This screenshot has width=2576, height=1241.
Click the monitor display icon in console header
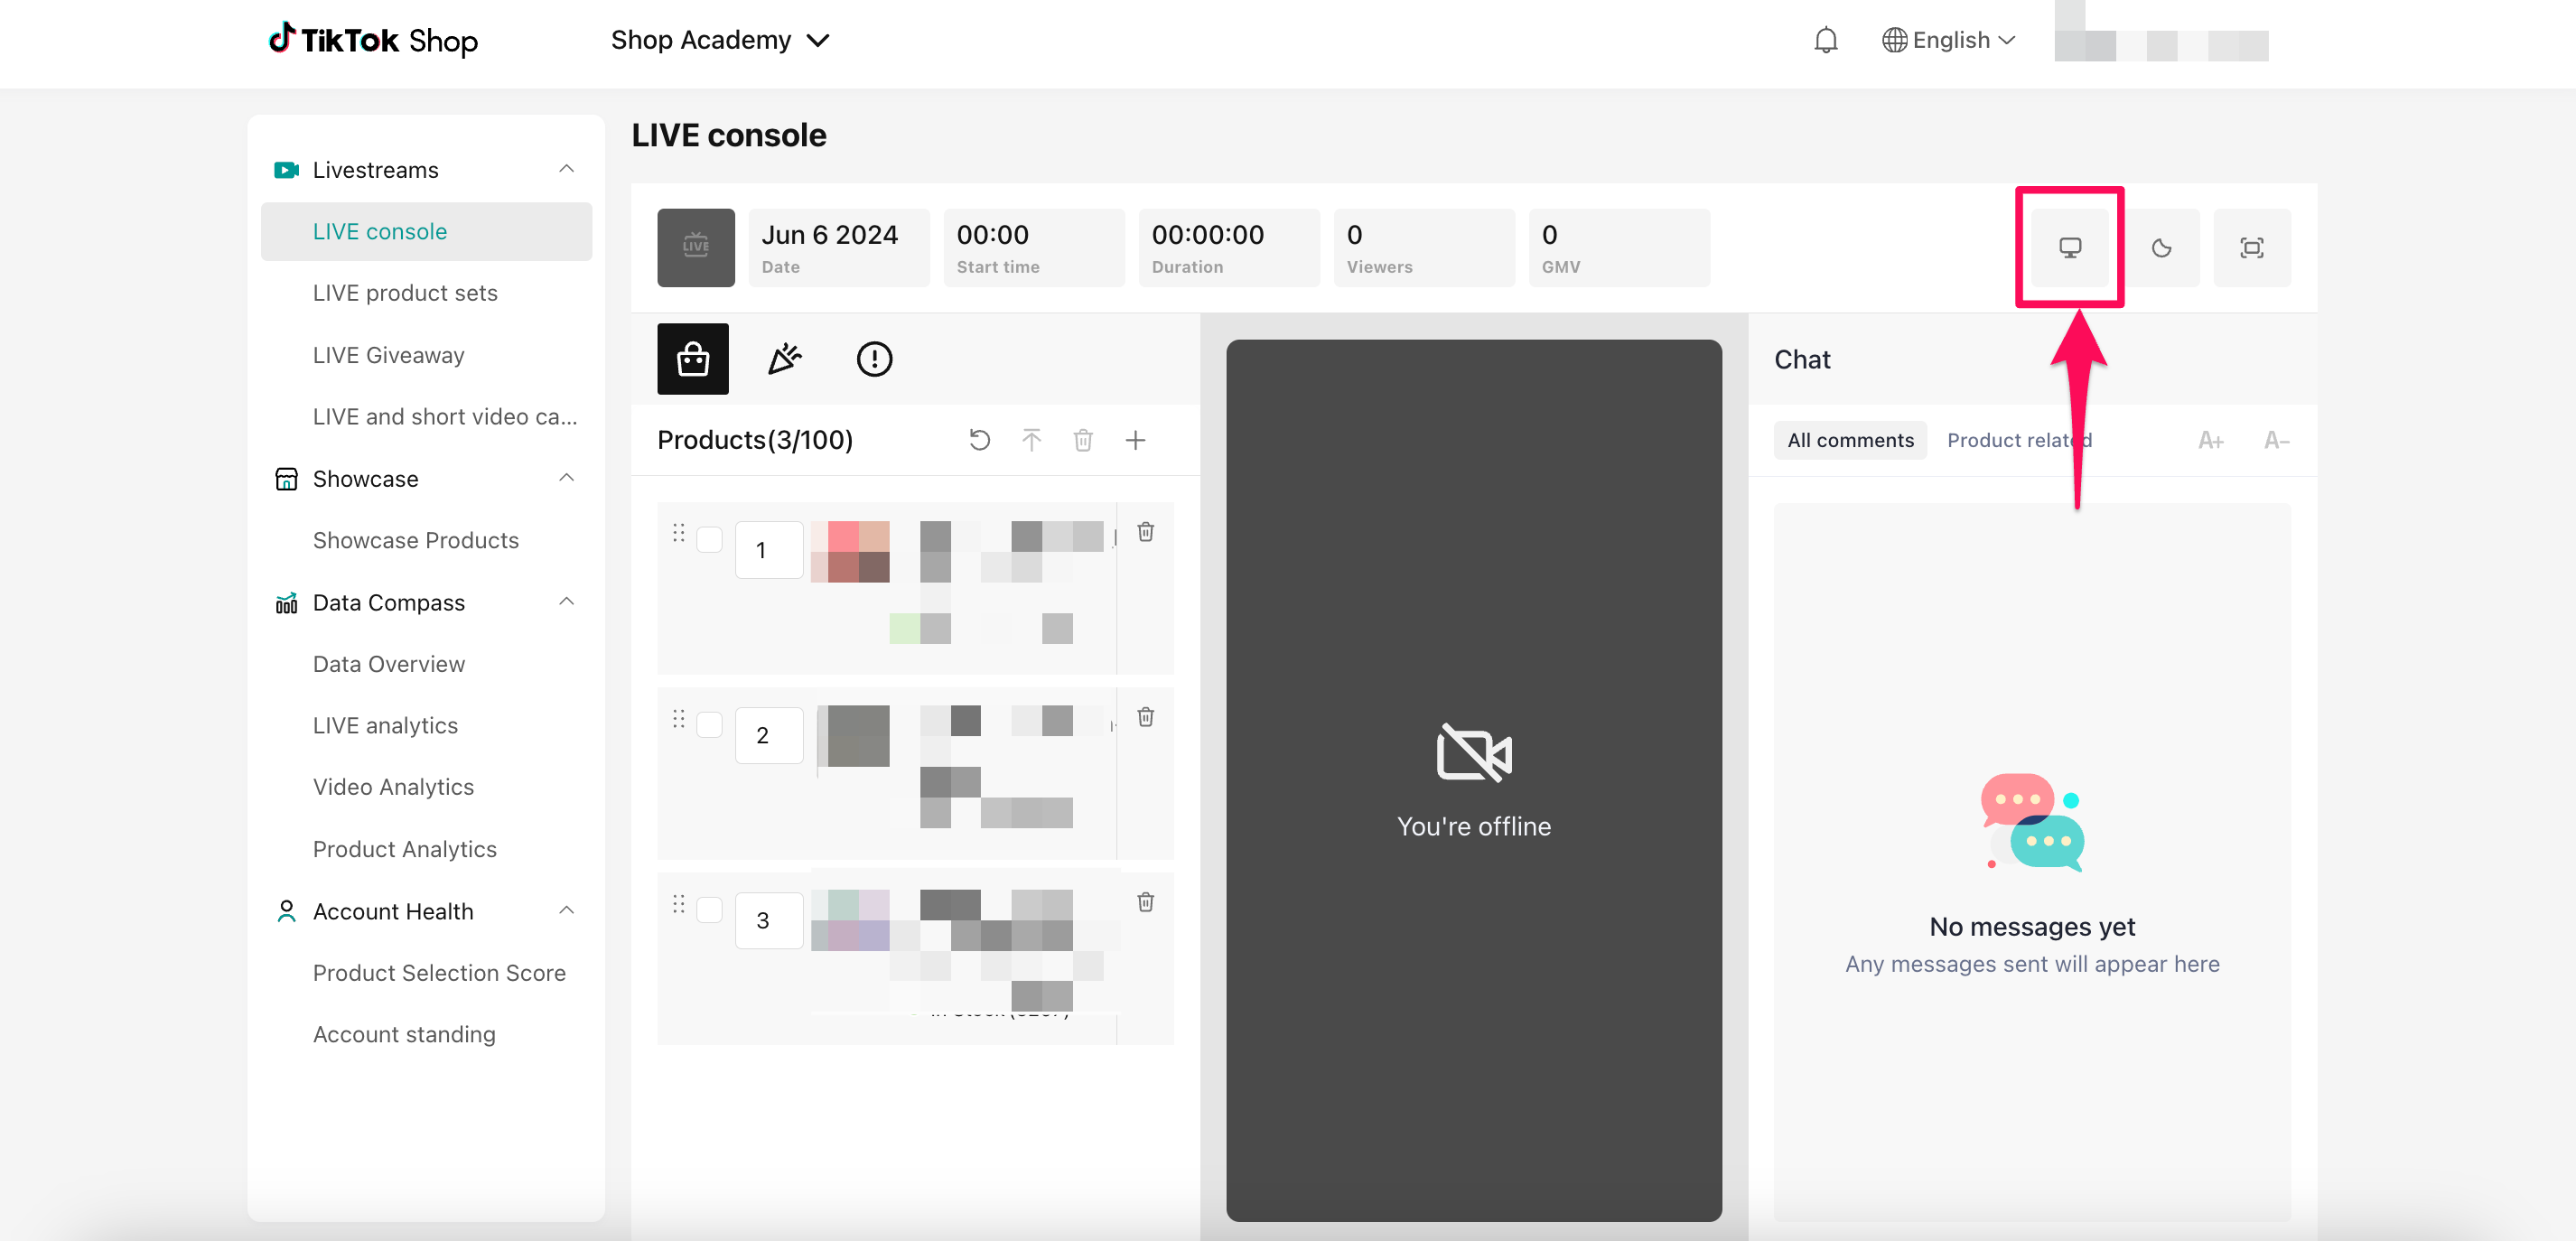pyautogui.click(x=2069, y=248)
